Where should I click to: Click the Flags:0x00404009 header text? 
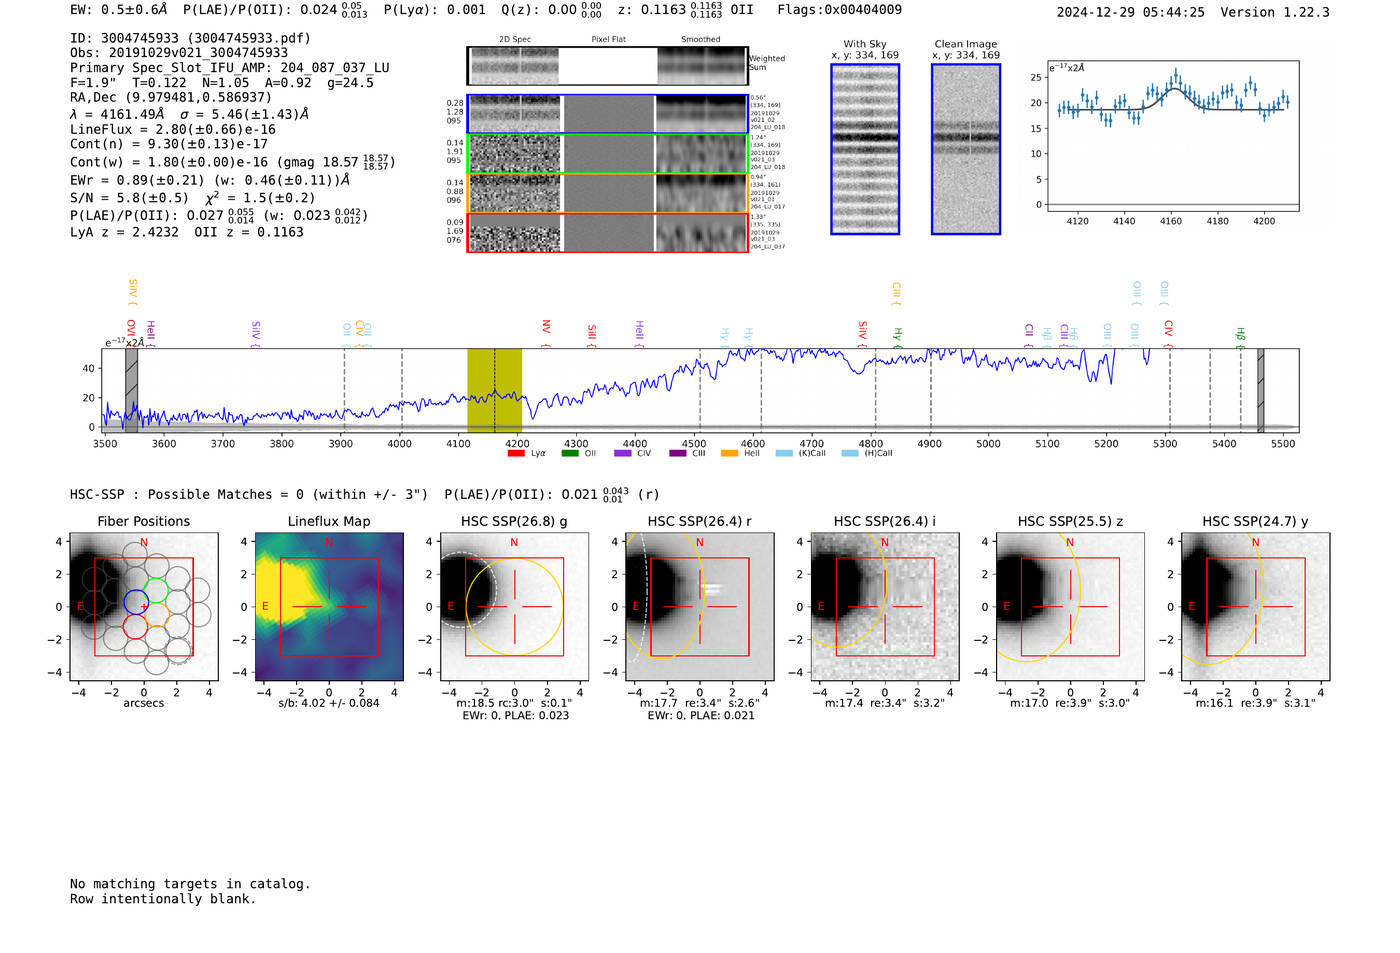click(x=840, y=9)
